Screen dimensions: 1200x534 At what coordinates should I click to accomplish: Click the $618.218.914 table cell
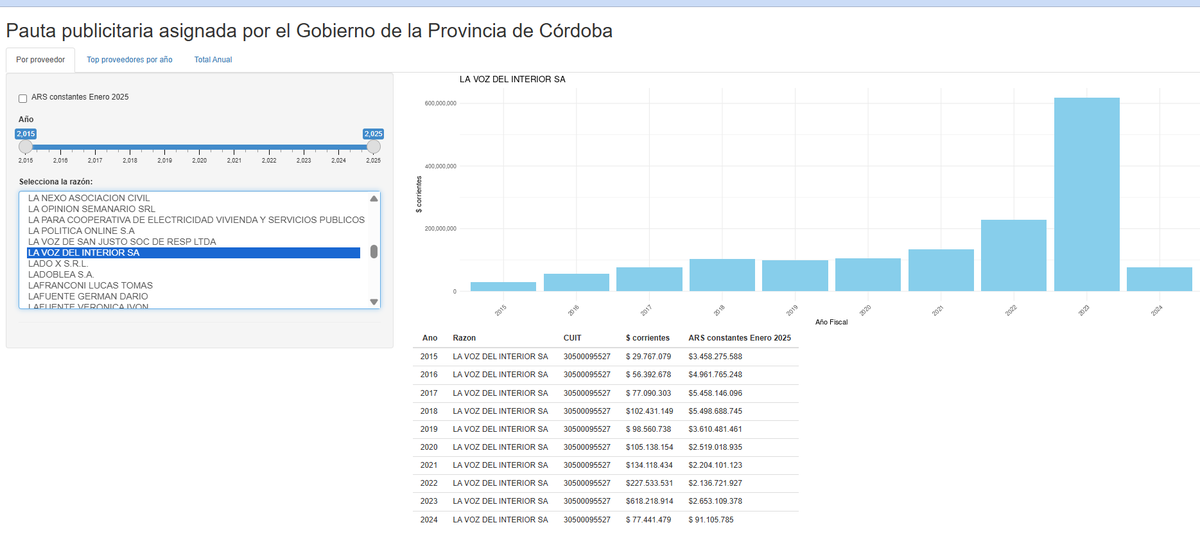pyautogui.click(x=649, y=501)
